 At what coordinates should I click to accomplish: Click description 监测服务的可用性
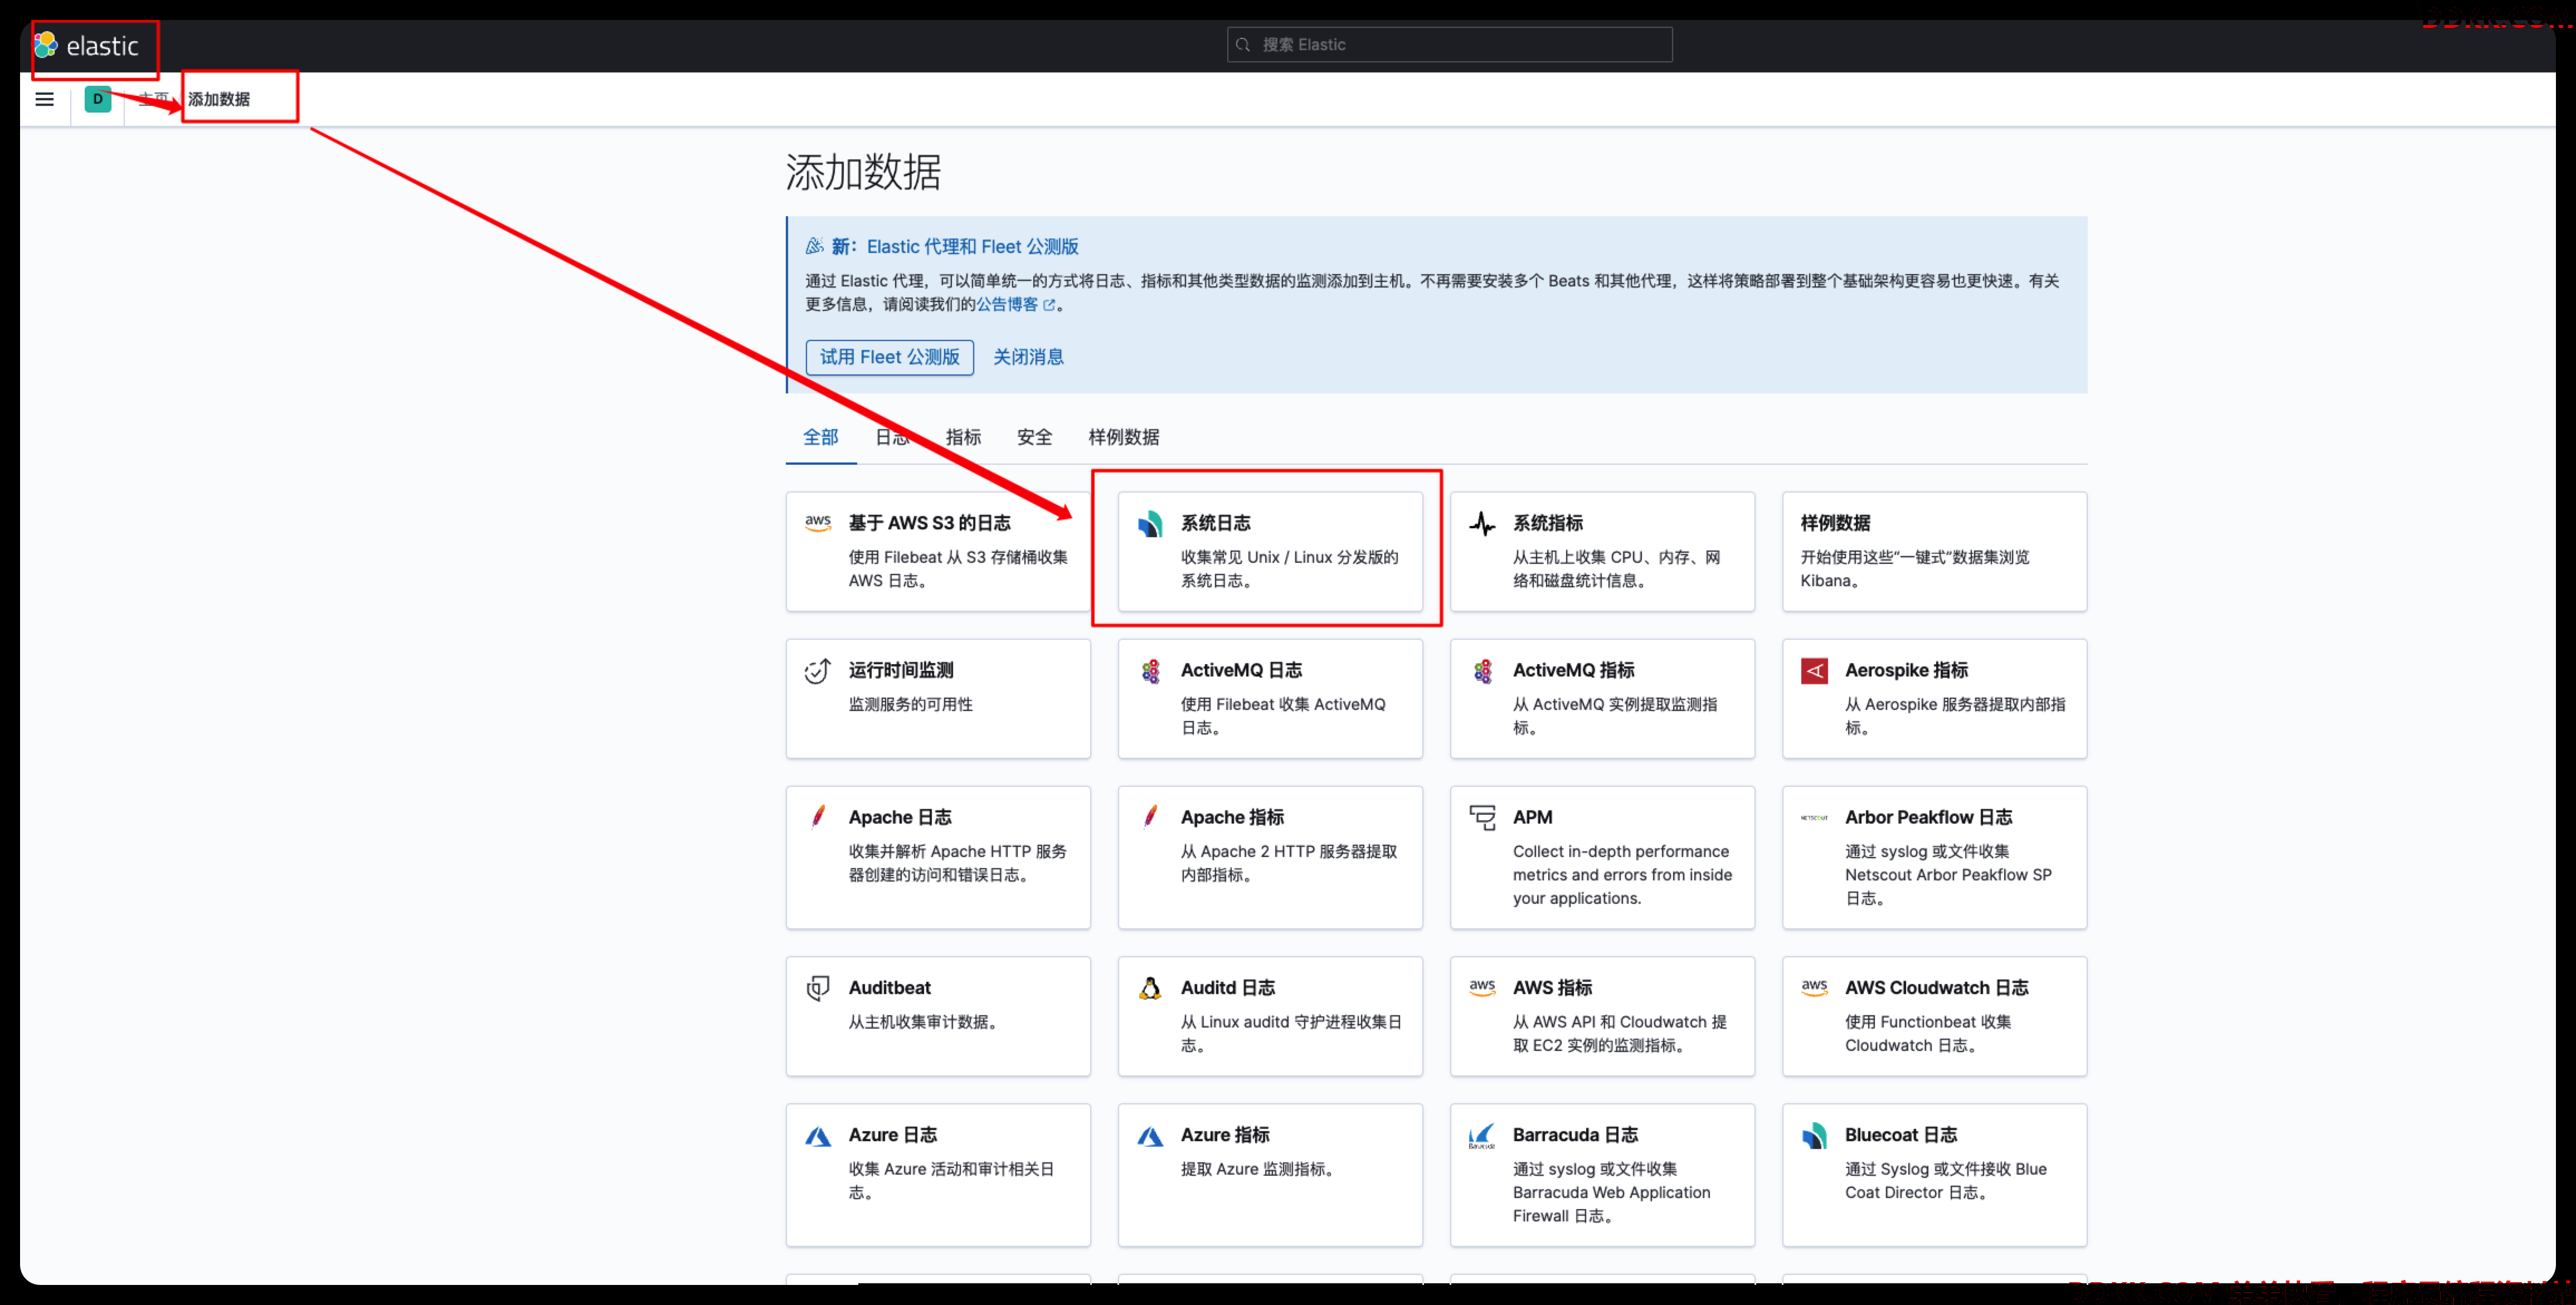click(x=910, y=705)
